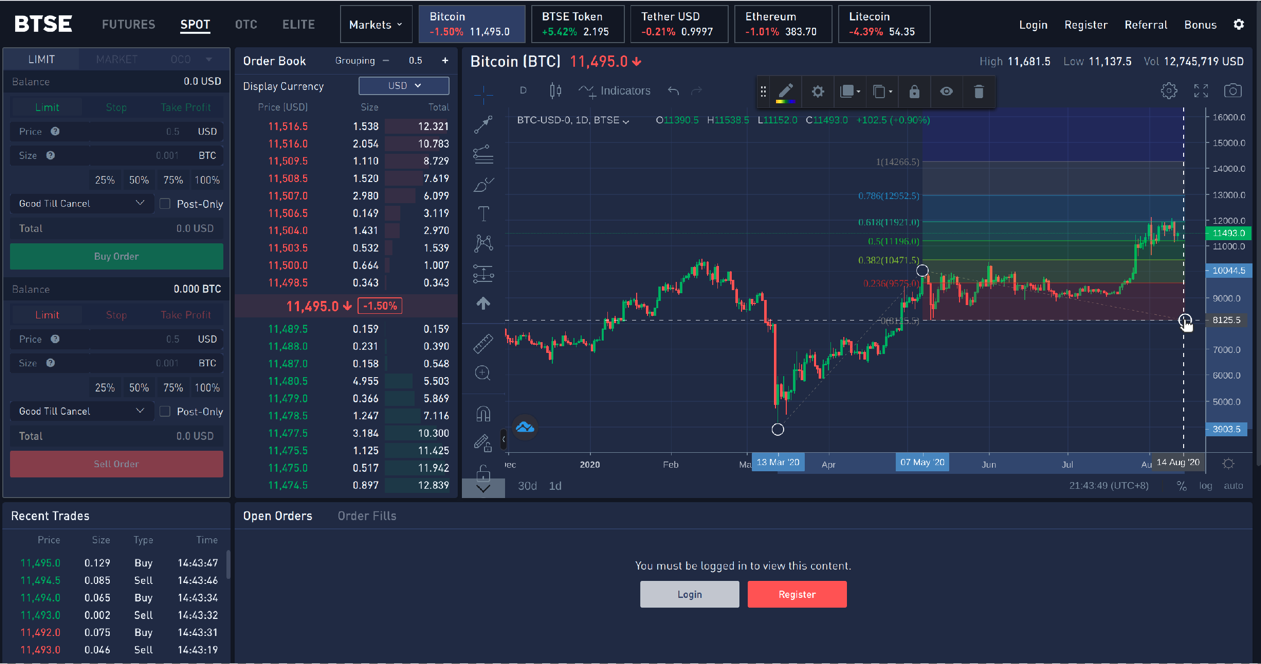This screenshot has width=1261, height=664.
Task: Toggle auto scale on chart
Action: 1234,486
